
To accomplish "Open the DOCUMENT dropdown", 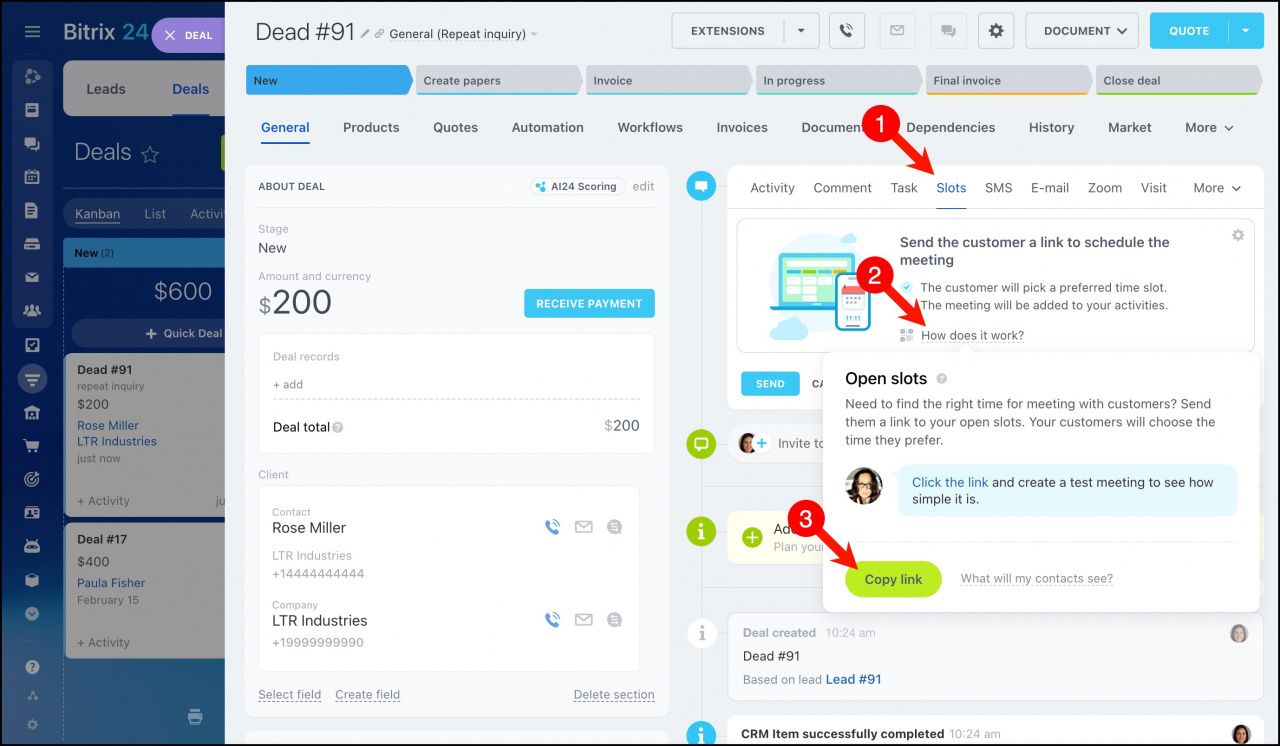I will point(1082,31).
